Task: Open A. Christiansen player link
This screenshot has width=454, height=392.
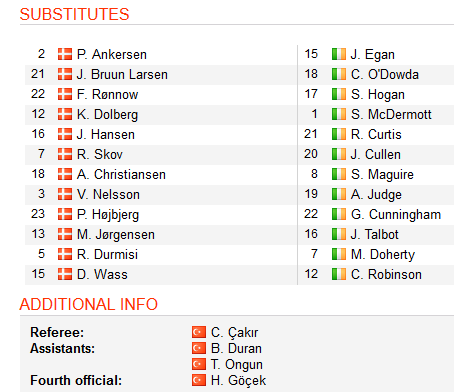Action: point(121,174)
